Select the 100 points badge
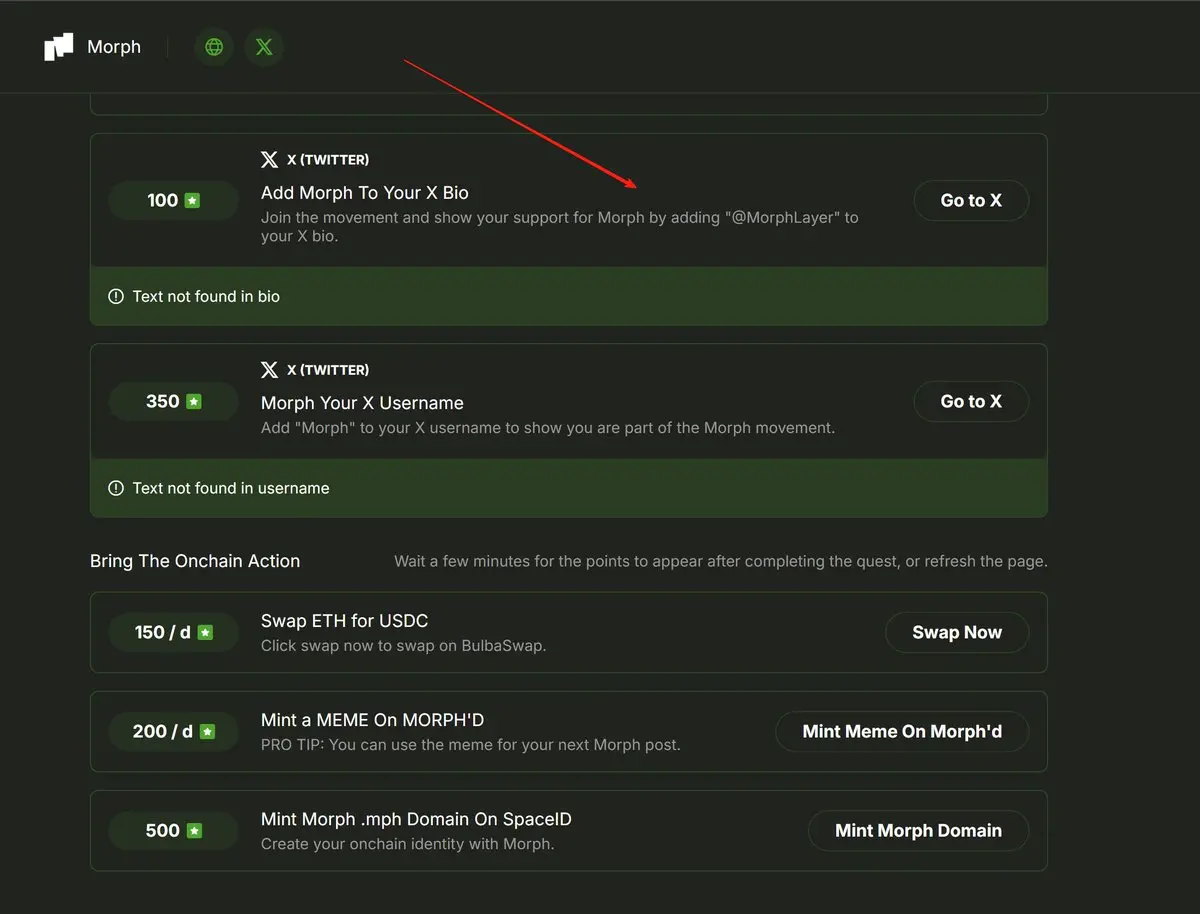Viewport: 1200px width, 914px height. pos(174,200)
